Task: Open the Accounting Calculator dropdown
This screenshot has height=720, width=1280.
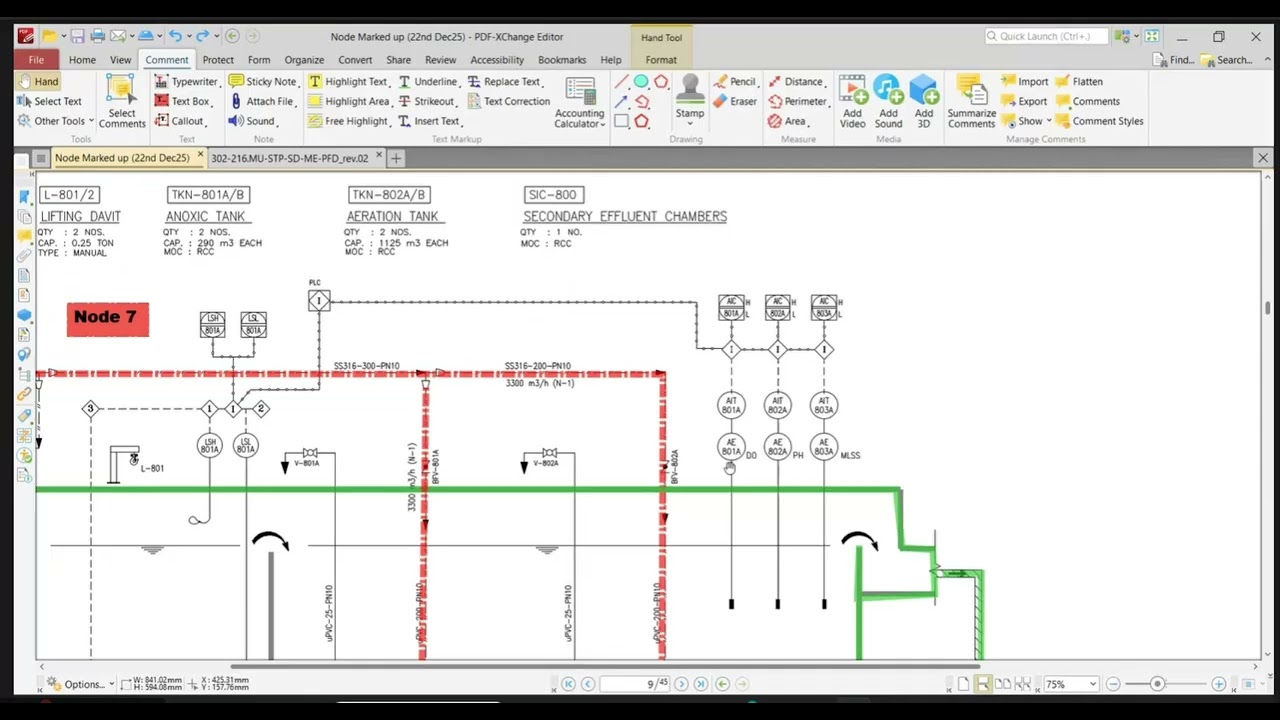Action: (580, 103)
